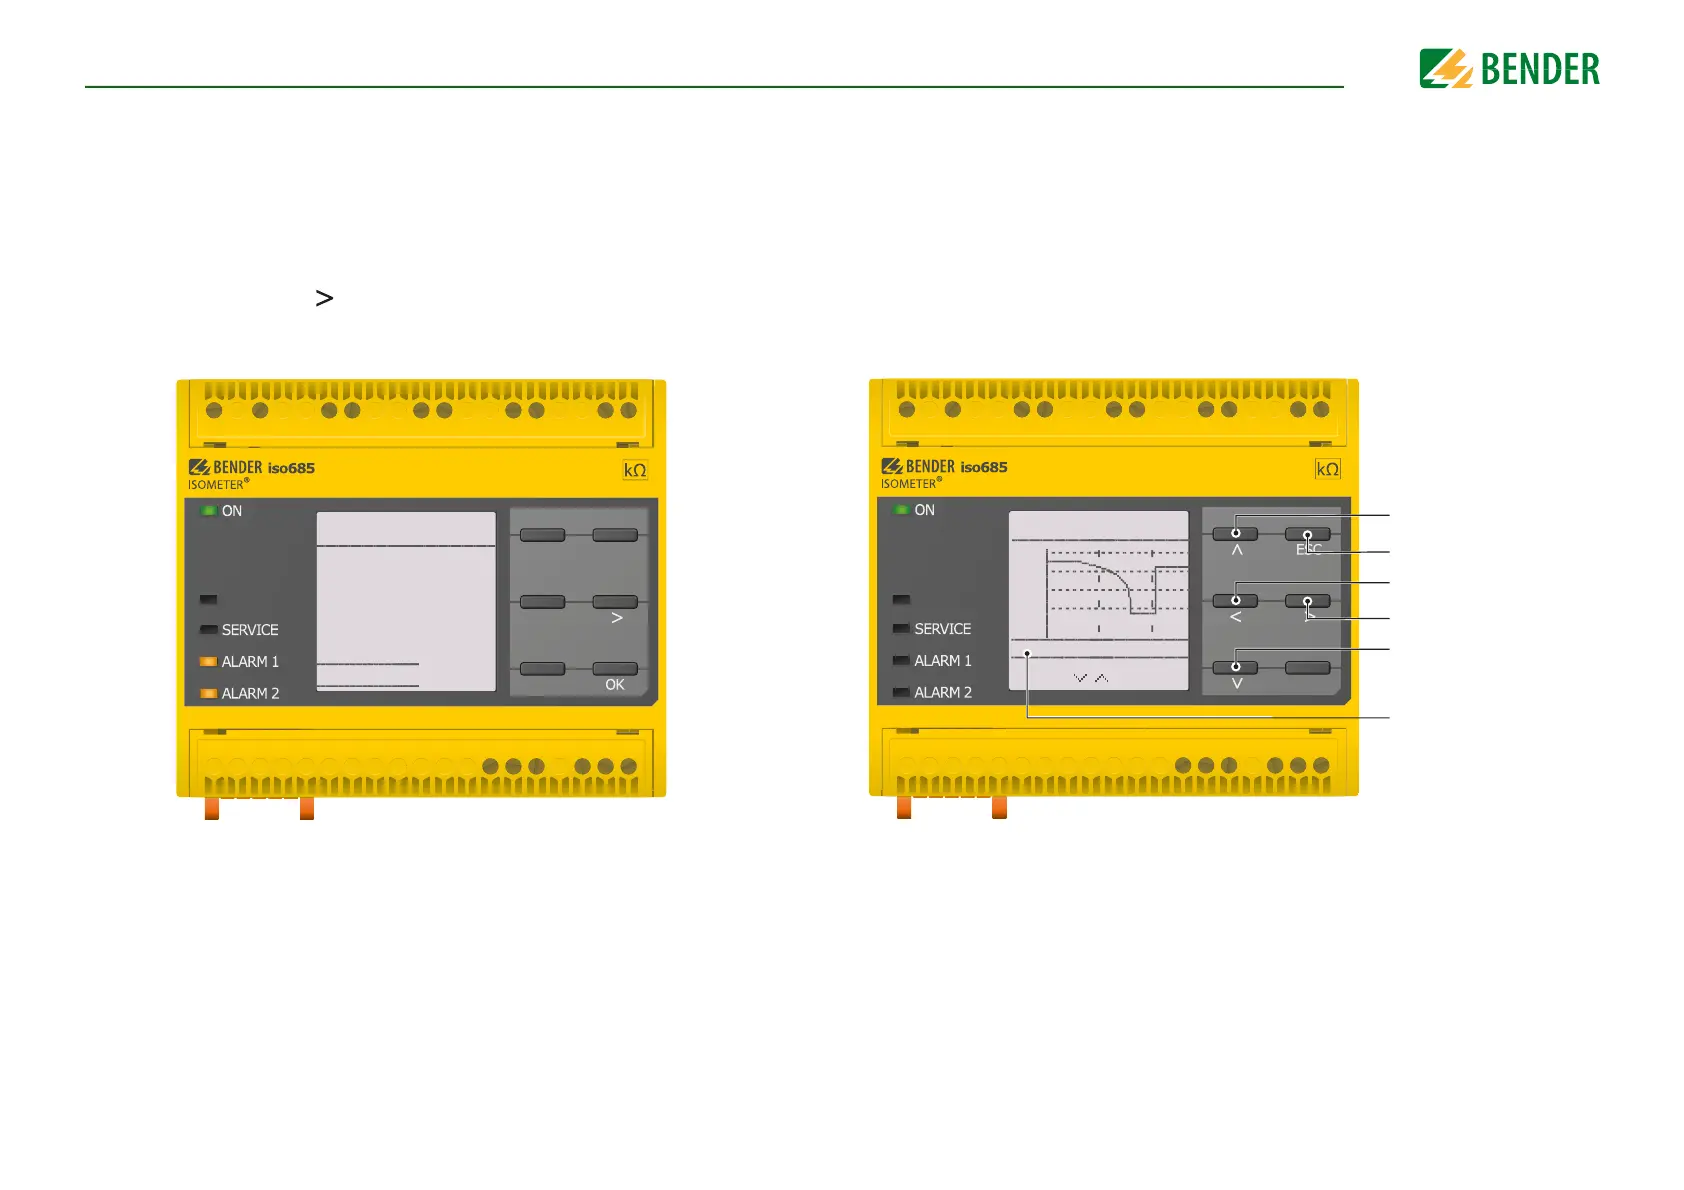This screenshot has width=1684, height=1190.
Task: Push the < button on right device
Action: 1235,601
